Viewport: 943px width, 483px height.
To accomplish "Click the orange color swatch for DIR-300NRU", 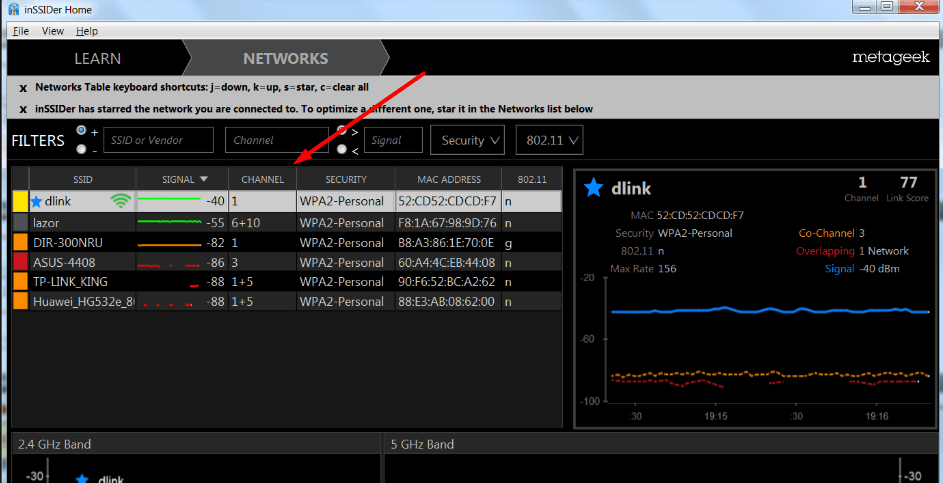I will pos(20,242).
